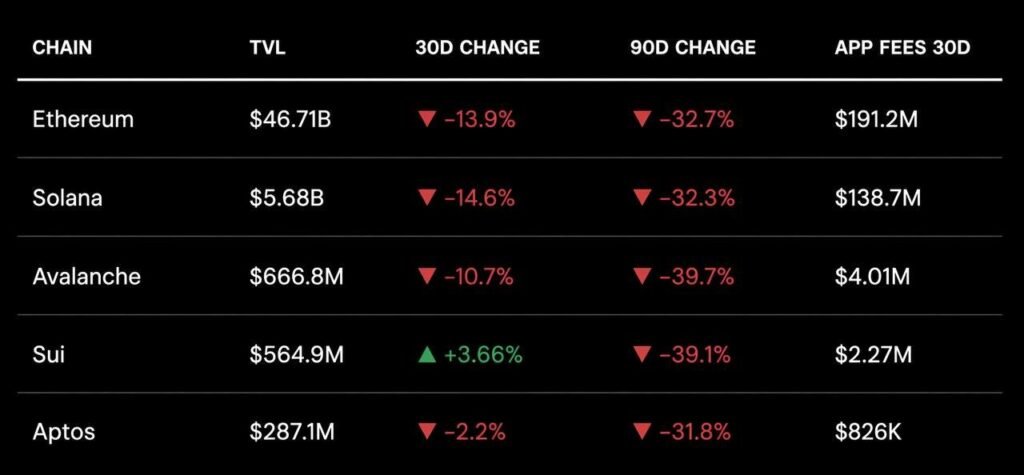Click Sui's red 90D down-arrow icon
1024x475 pixels.
tap(642, 354)
